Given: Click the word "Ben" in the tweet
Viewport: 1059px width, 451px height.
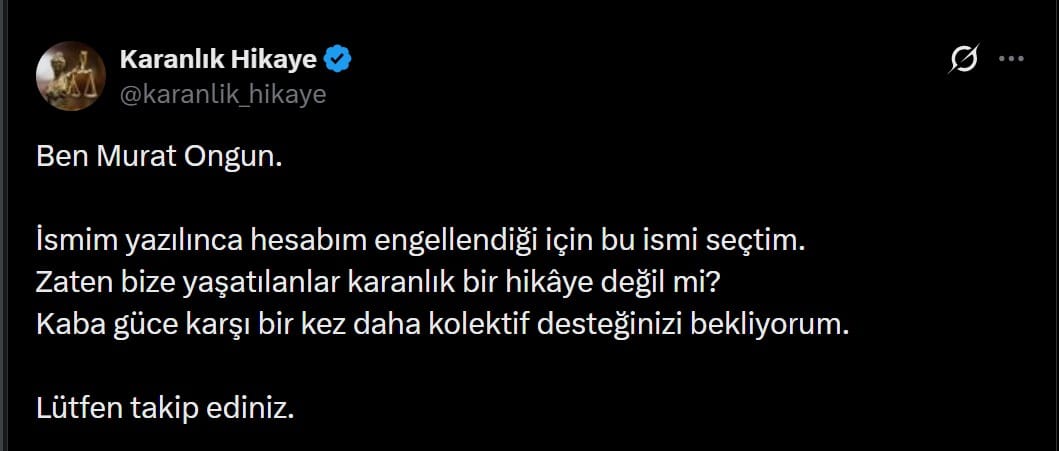Looking at the screenshot, I should point(57,157).
